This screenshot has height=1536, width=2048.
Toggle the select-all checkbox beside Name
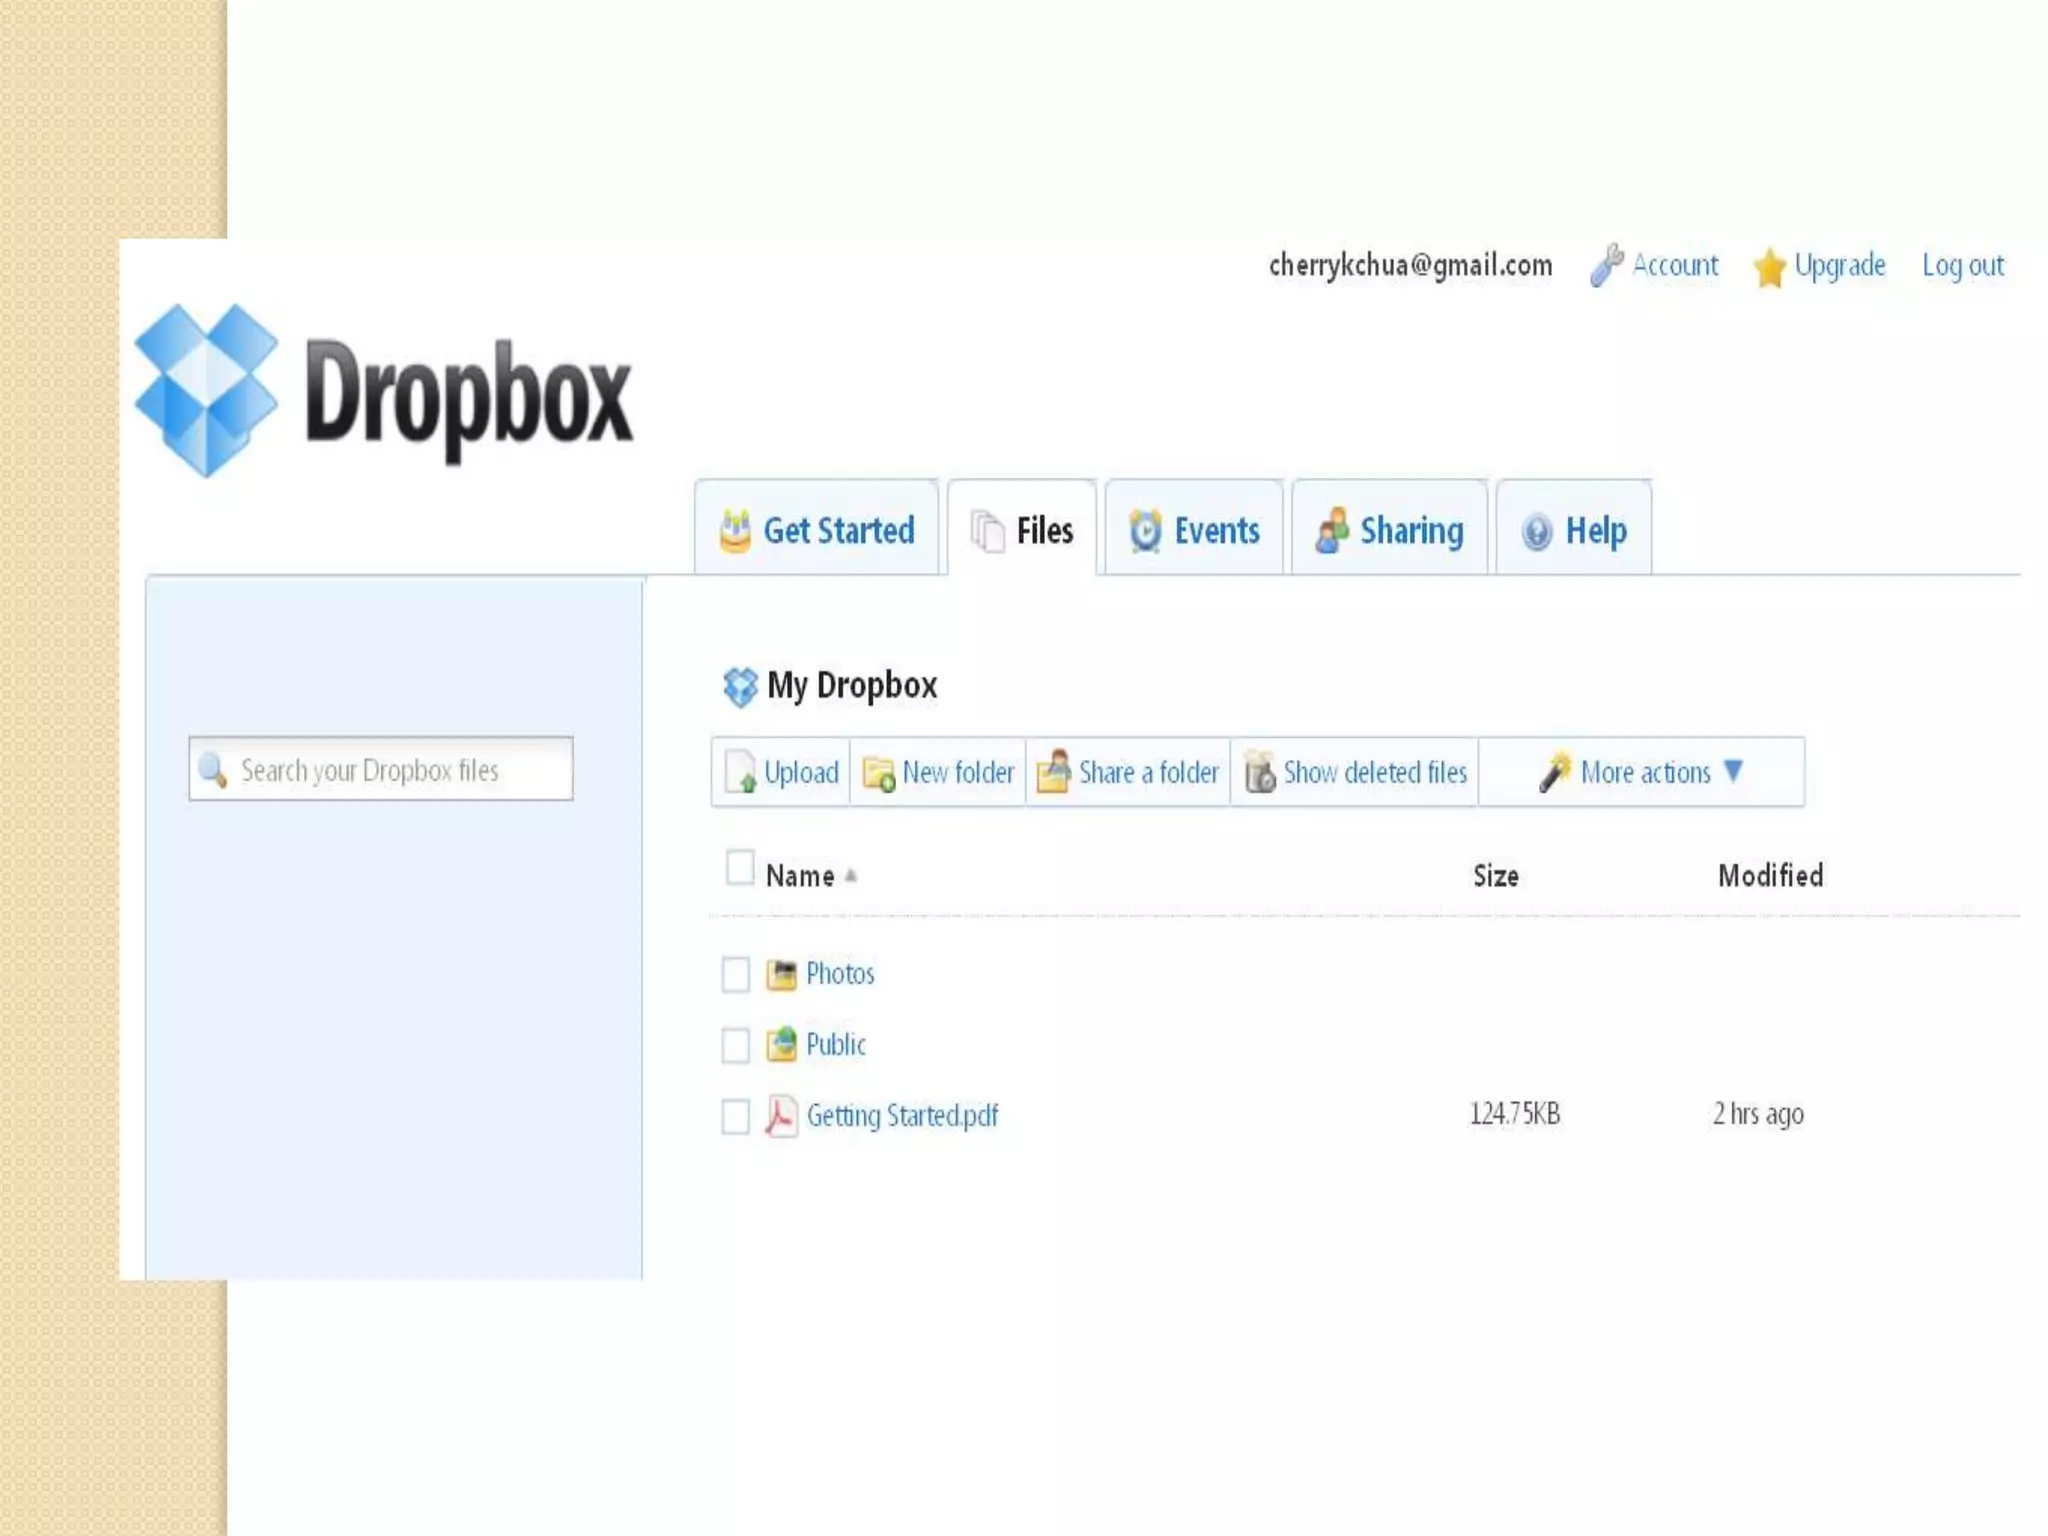pyautogui.click(x=740, y=868)
